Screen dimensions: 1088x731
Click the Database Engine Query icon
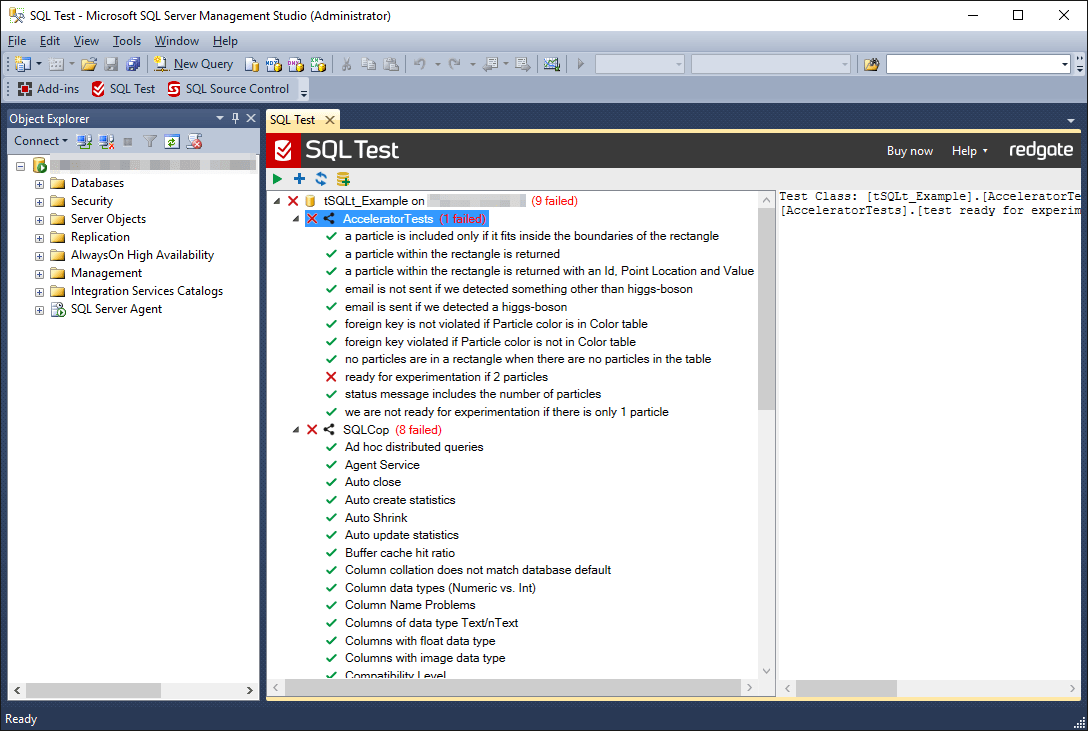[x=252, y=64]
